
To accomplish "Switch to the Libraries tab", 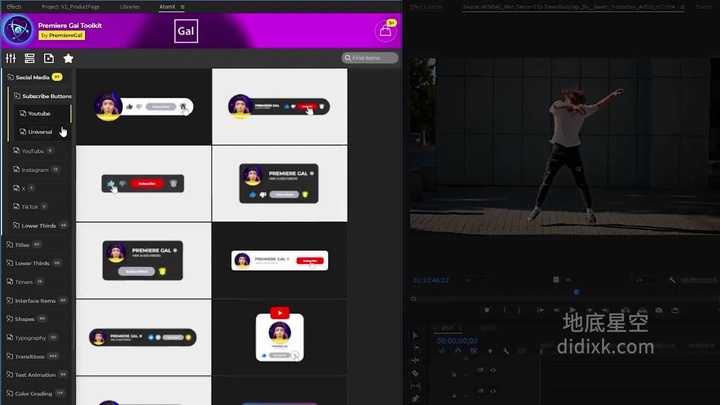I will pos(129,6).
